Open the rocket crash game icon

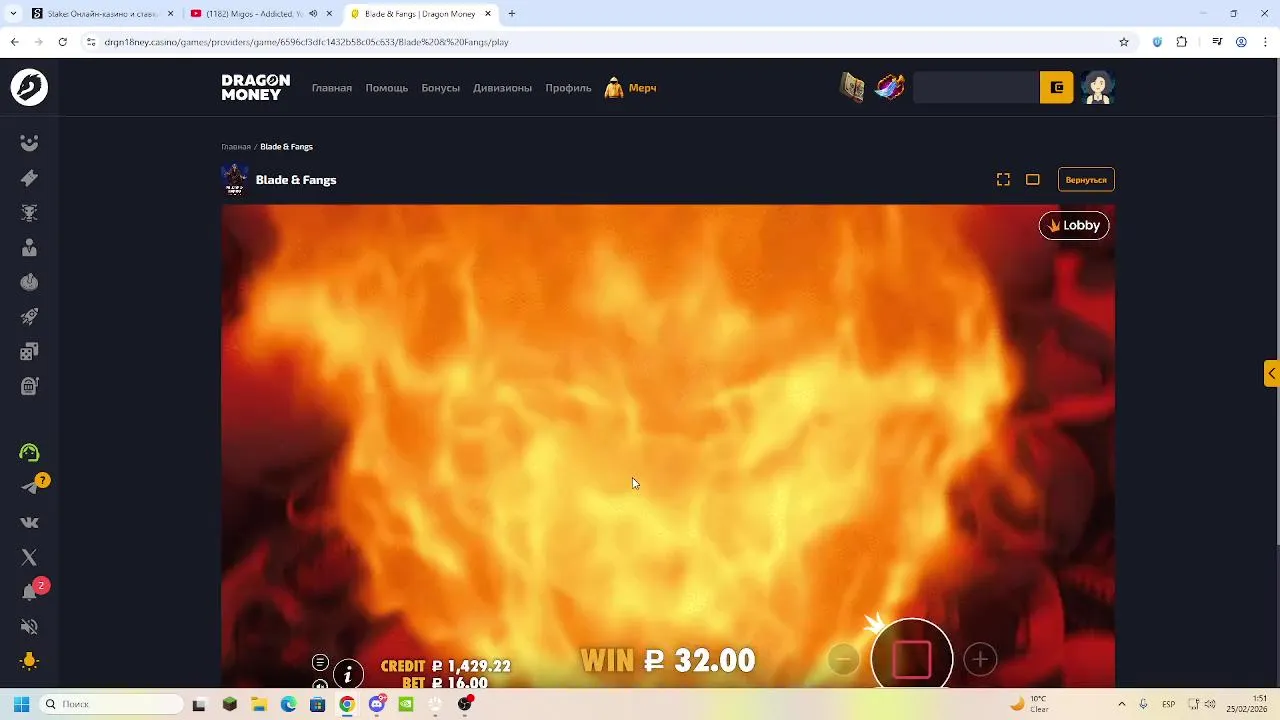pyautogui.click(x=29, y=316)
